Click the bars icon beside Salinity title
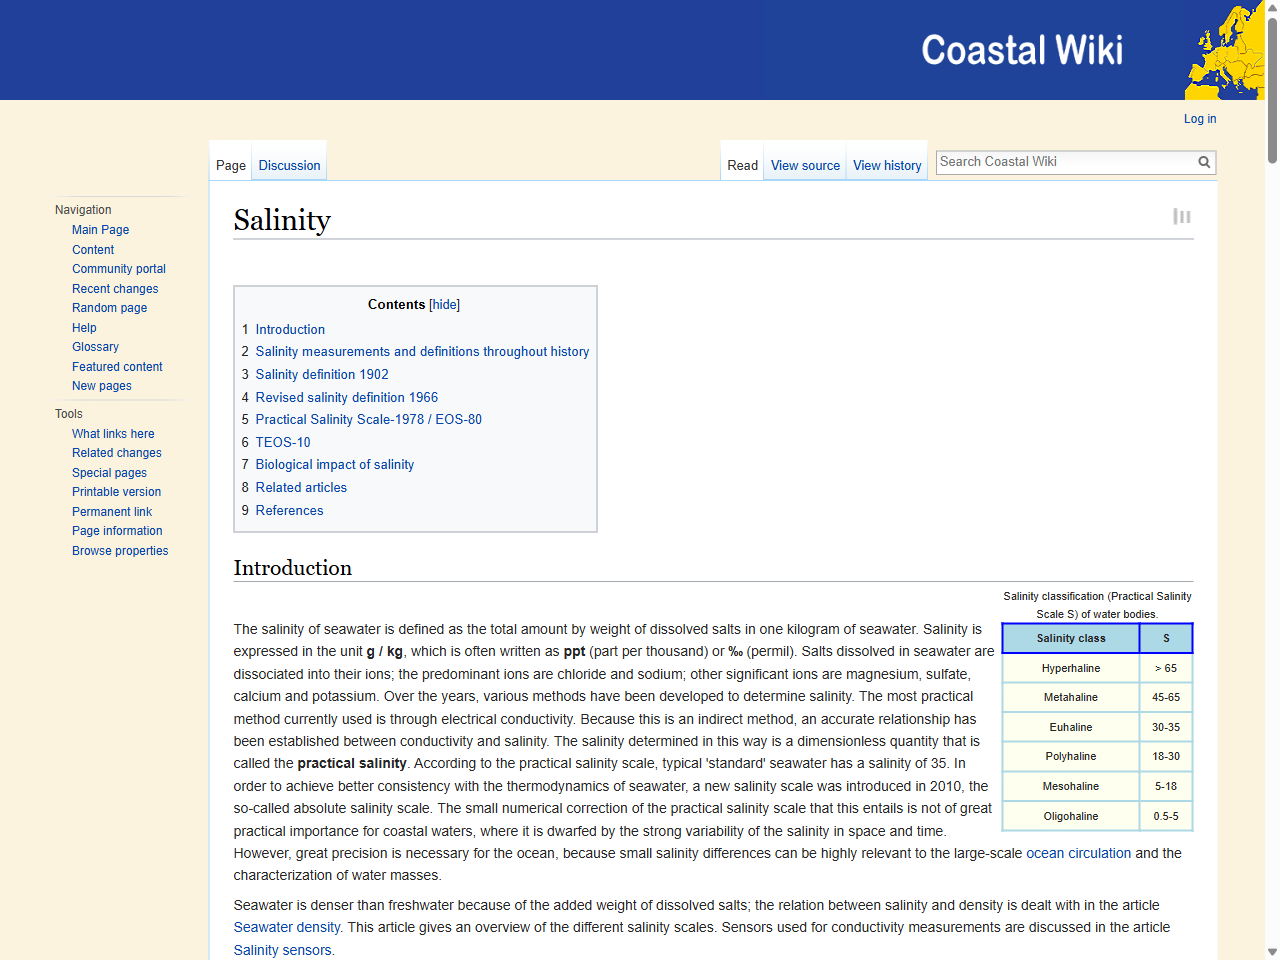This screenshot has height=960, width=1280. [x=1182, y=217]
